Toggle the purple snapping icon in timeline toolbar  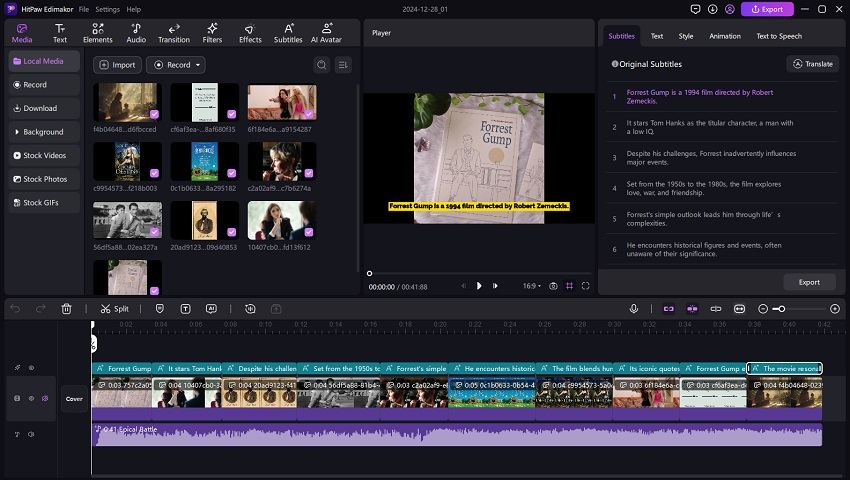point(692,309)
